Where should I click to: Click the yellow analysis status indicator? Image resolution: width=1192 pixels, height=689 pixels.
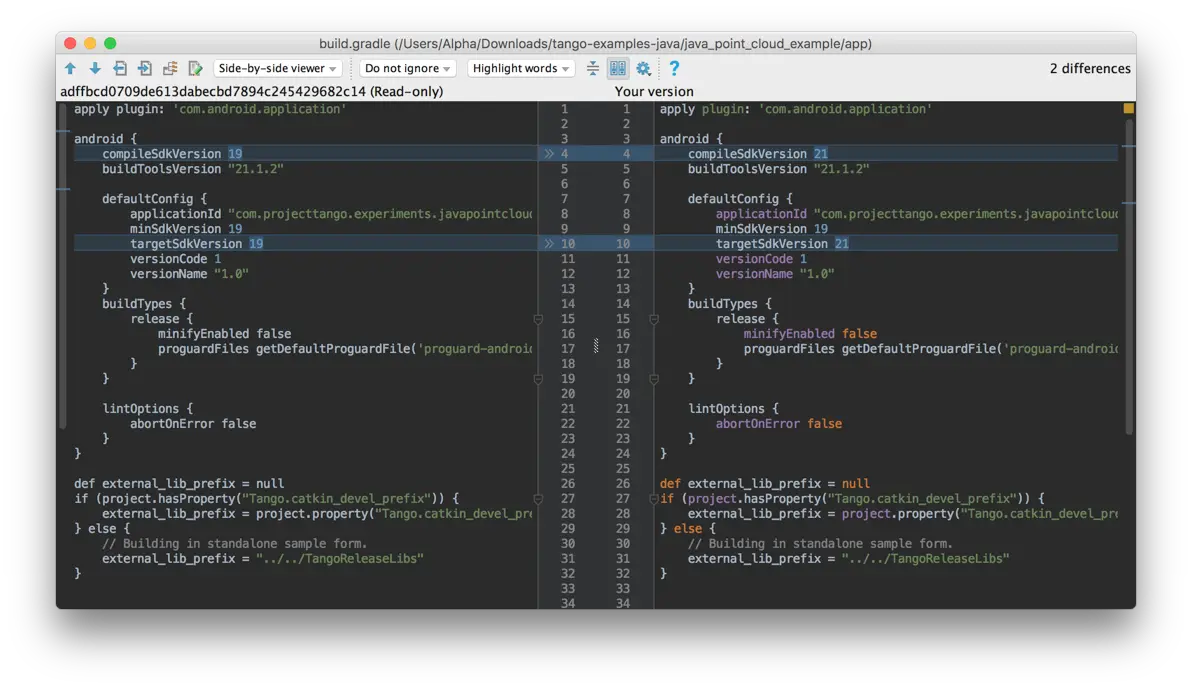[x=1129, y=109]
